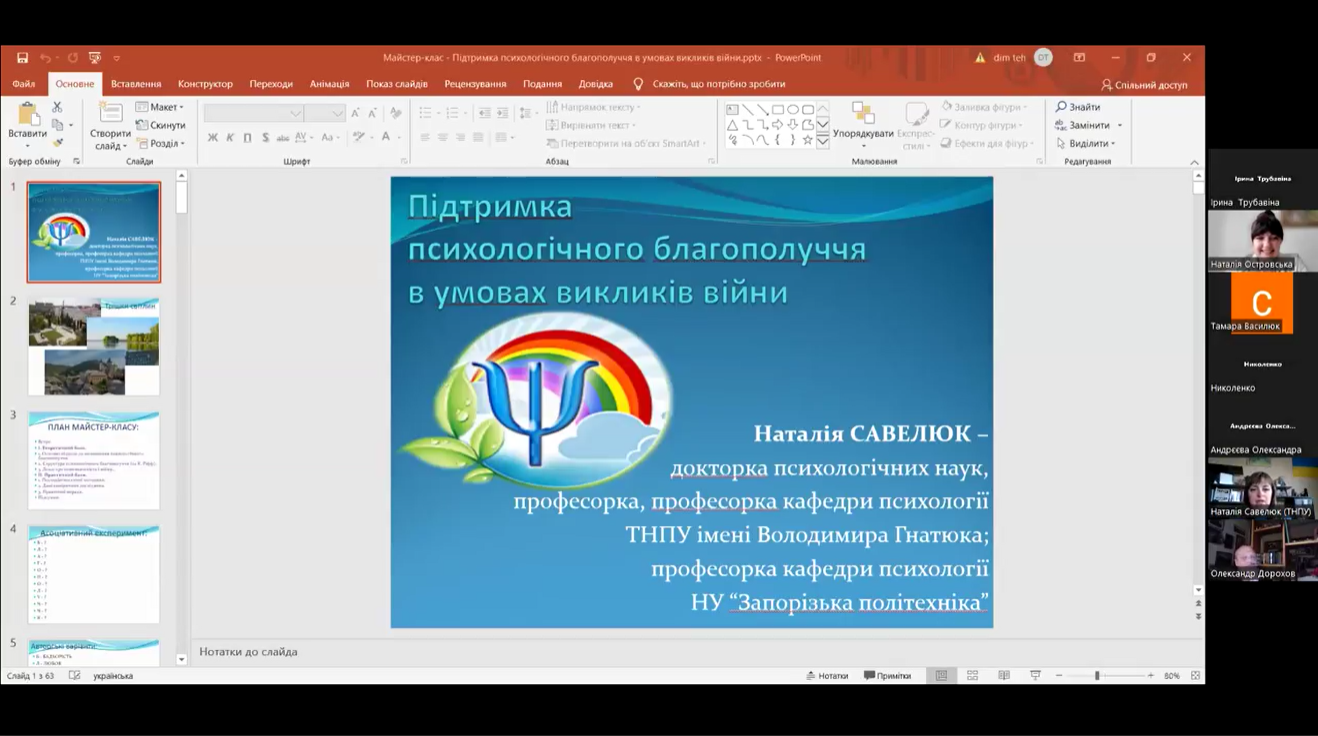Select the text box shape in gallery
This screenshot has height=736, width=1318.
(732, 110)
